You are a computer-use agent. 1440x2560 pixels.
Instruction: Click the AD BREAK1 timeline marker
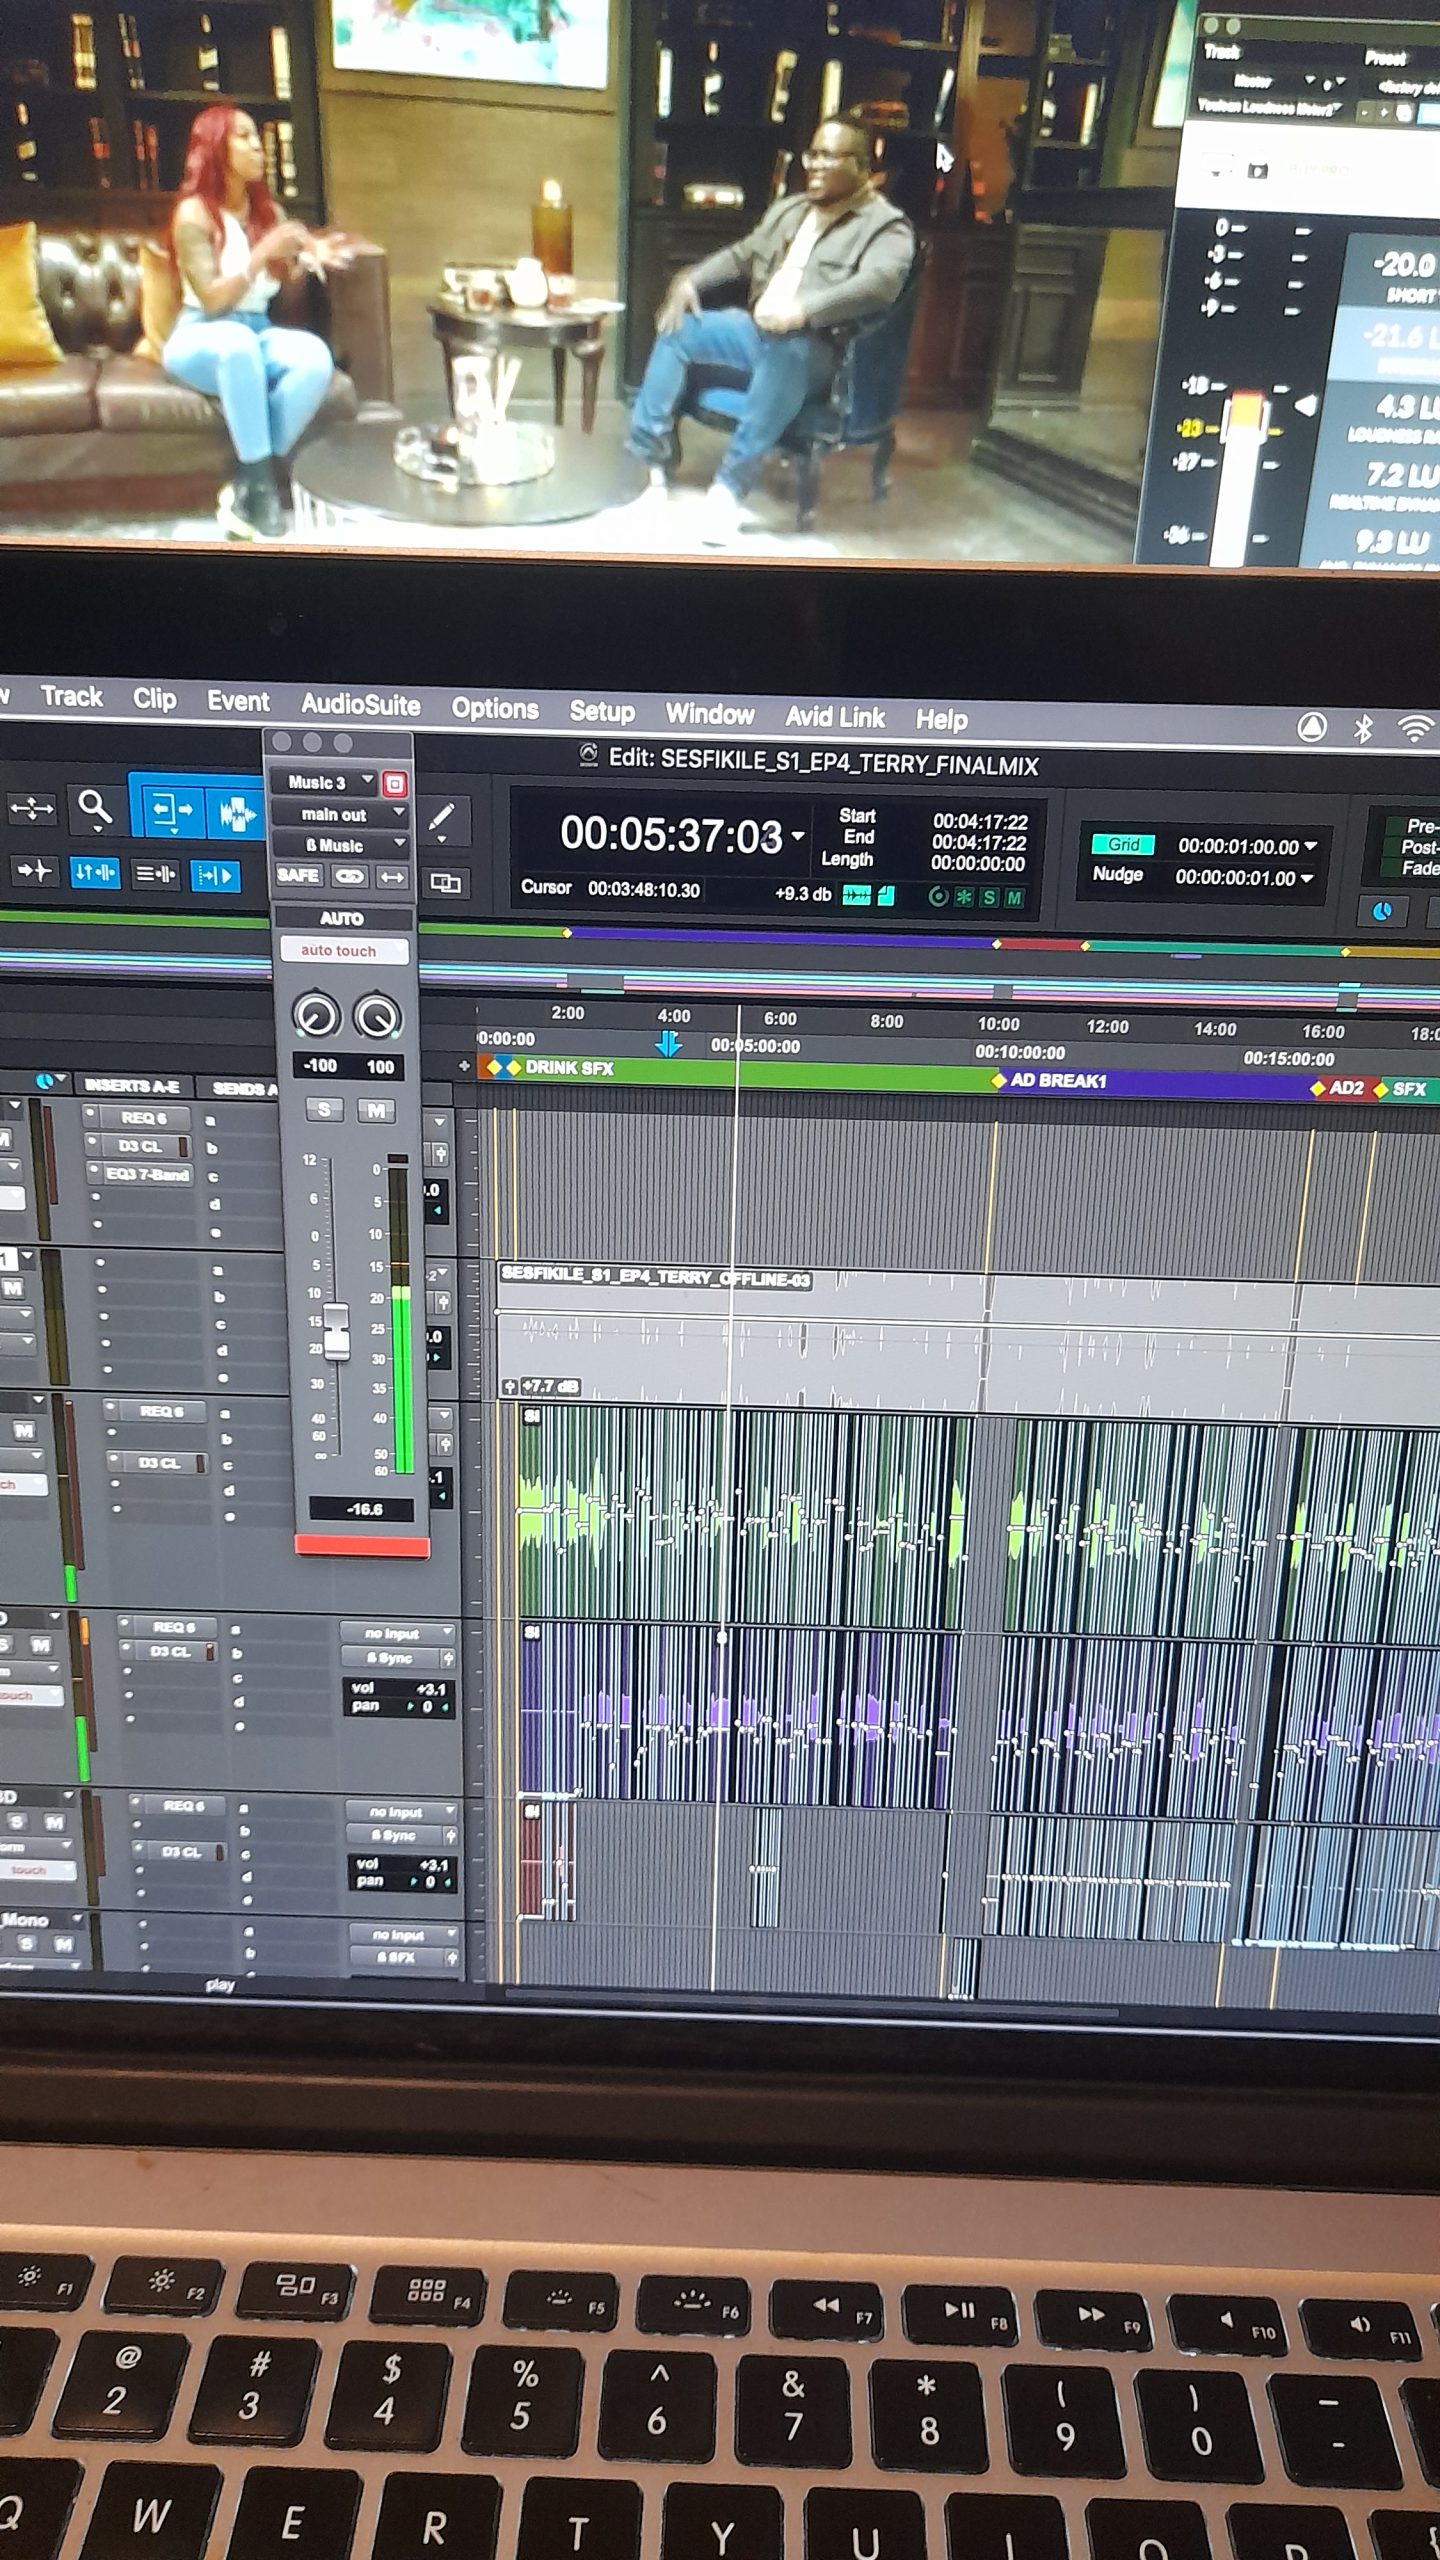pyautogui.click(x=1056, y=1081)
